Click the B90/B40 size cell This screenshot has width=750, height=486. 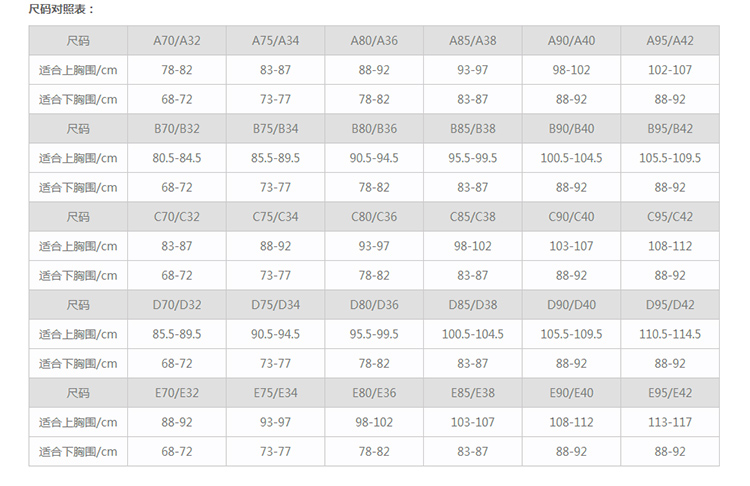tap(571, 129)
